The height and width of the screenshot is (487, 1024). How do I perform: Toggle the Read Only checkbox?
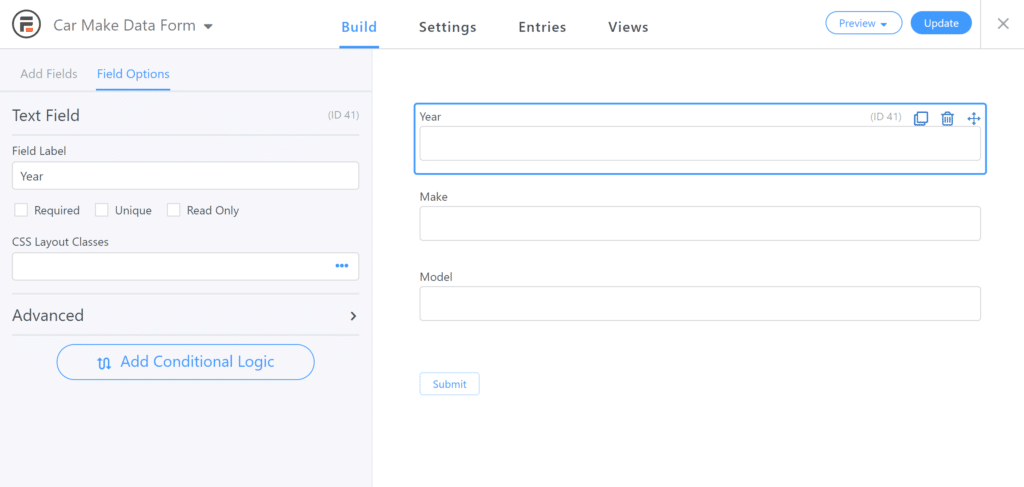173,210
